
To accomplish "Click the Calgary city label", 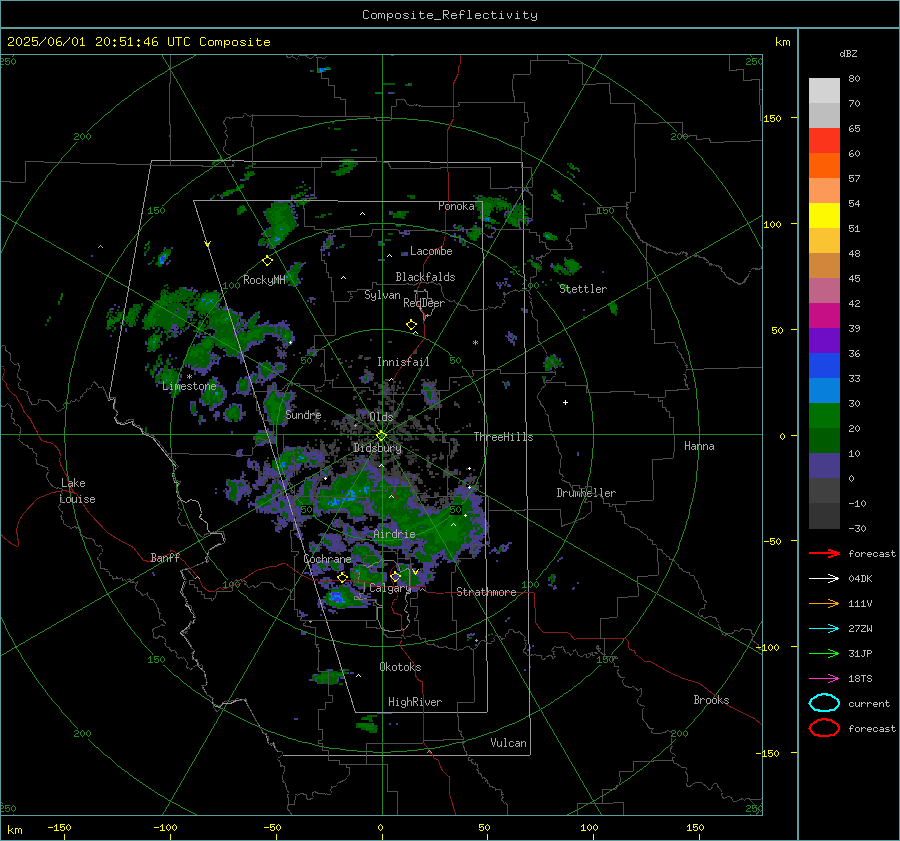I will point(390,588).
